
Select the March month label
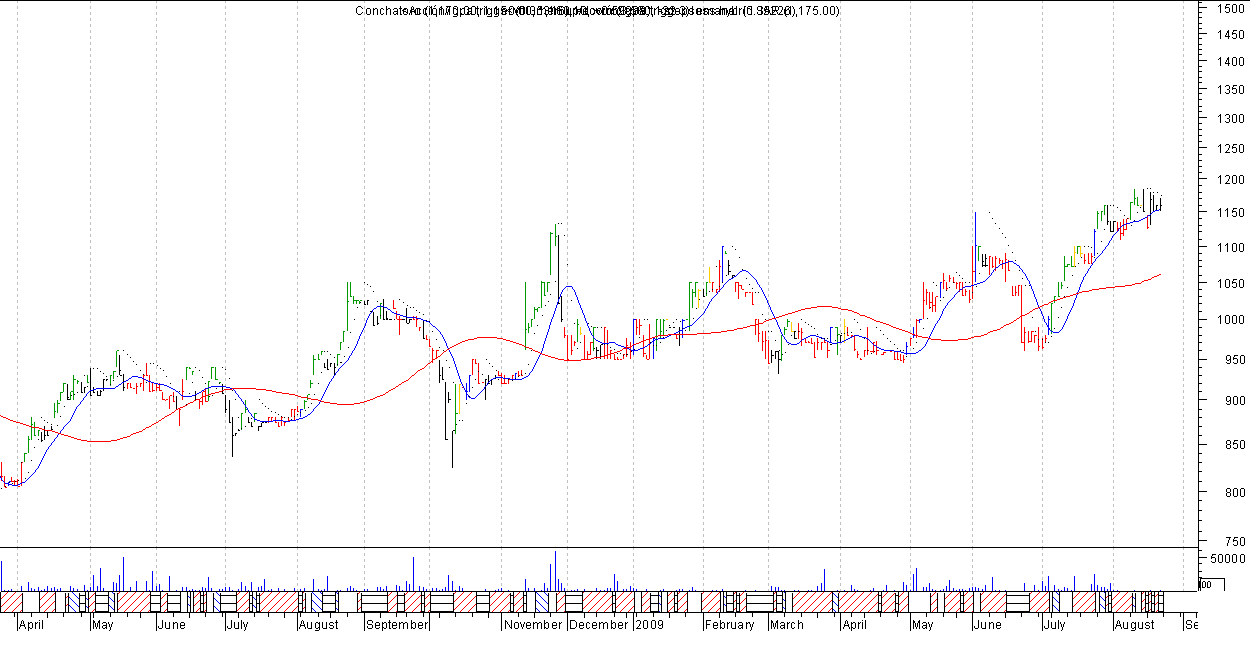pos(786,625)
